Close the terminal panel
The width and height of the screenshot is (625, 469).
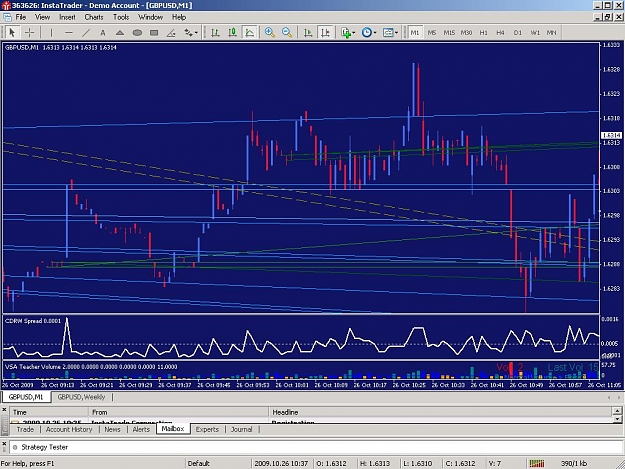(x=4, y=409)
